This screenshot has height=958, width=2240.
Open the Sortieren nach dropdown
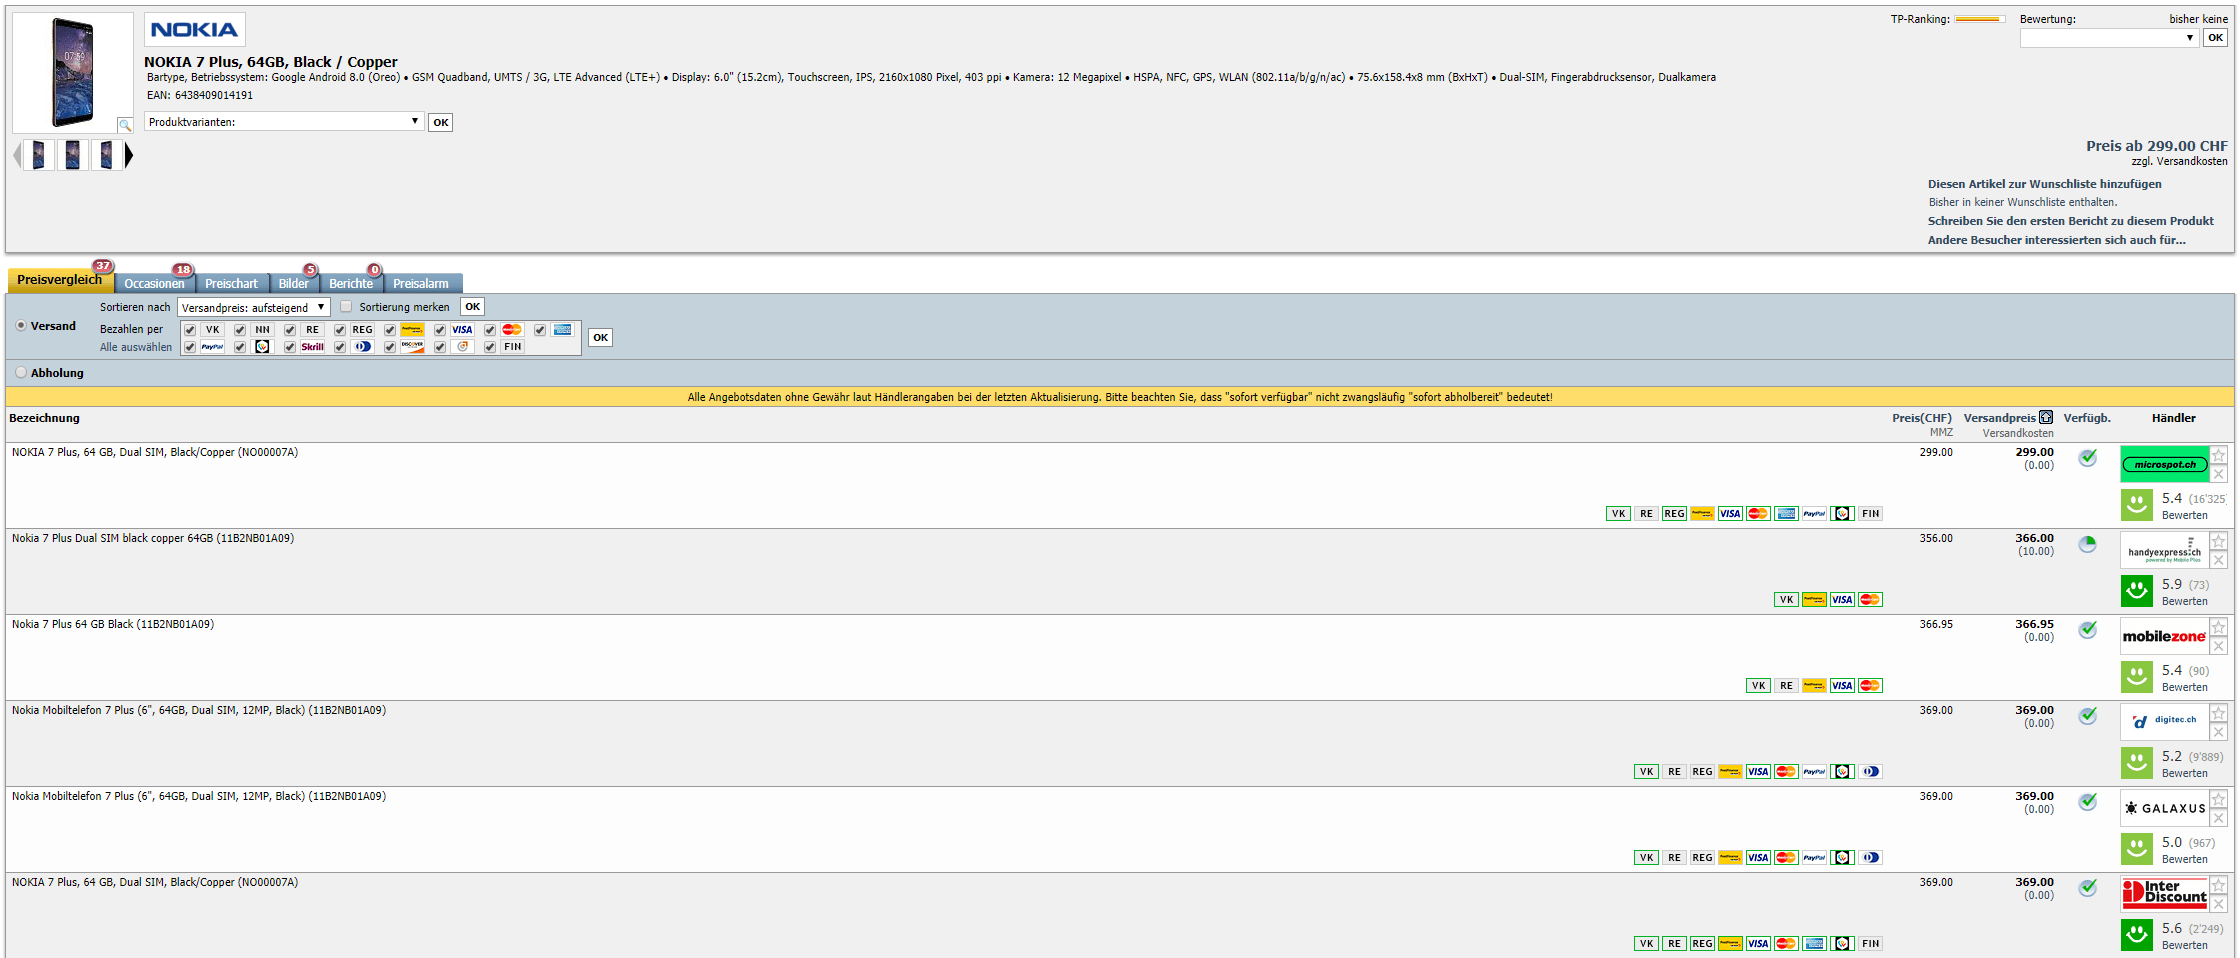(253, 307)
